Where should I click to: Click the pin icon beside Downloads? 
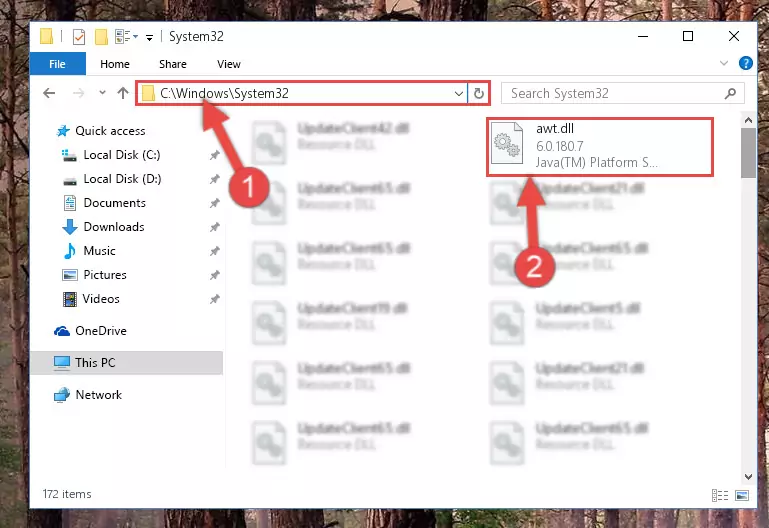(214, 227)
